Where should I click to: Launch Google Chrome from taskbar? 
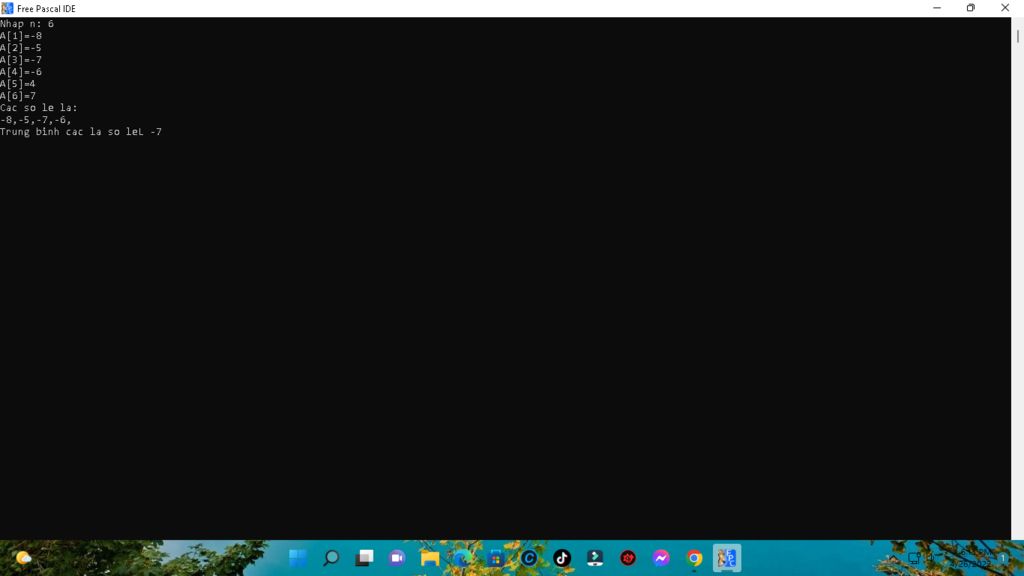[694, 558]
